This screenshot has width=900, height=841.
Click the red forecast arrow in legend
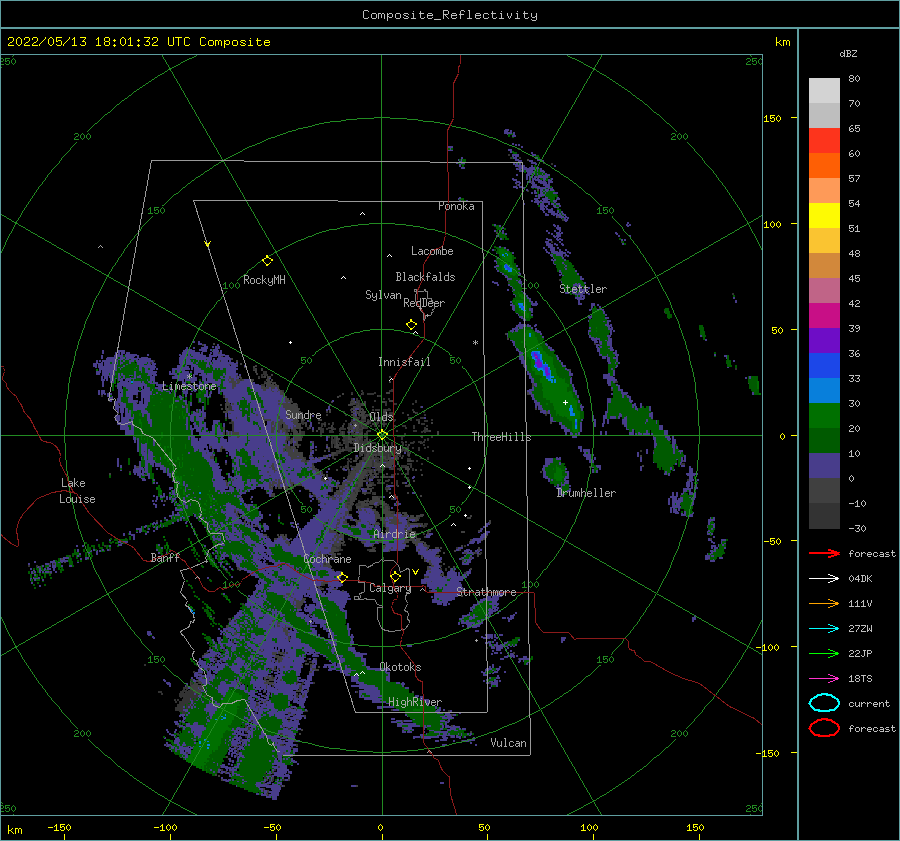[824, 553]
